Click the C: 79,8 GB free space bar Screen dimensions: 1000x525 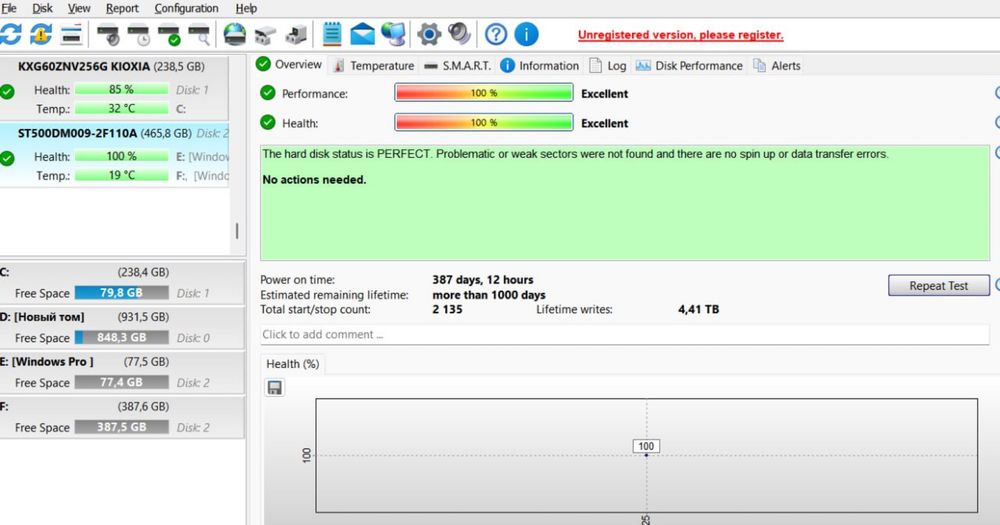(x=121, y=293)
